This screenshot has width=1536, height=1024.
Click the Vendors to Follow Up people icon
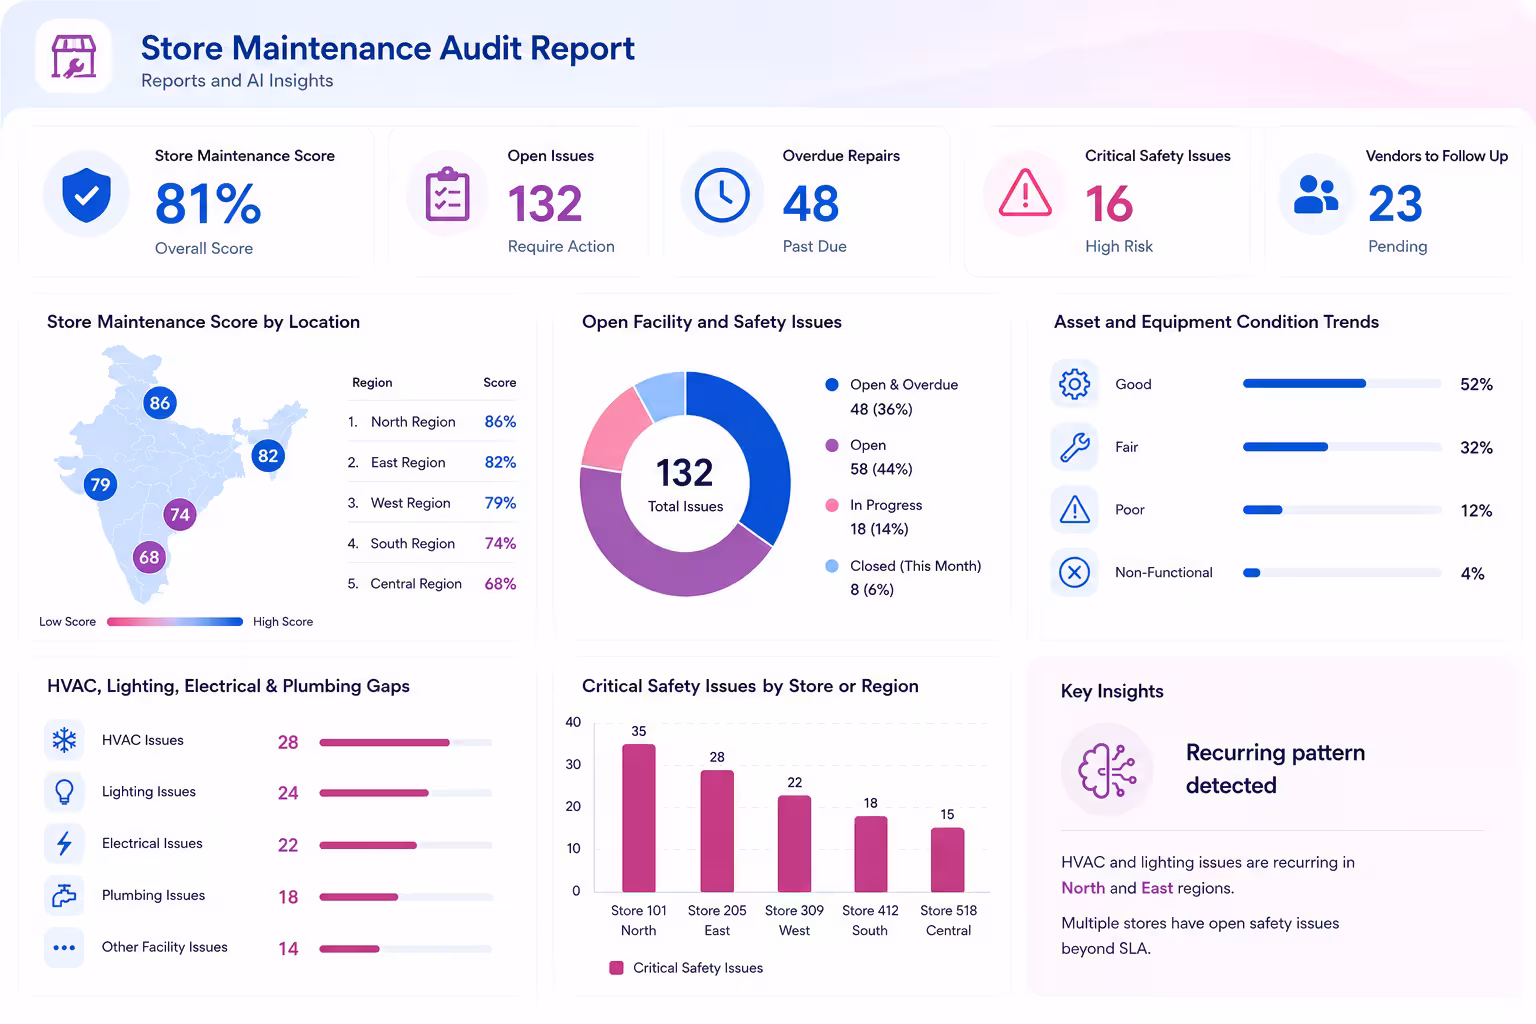(1316, 194)
